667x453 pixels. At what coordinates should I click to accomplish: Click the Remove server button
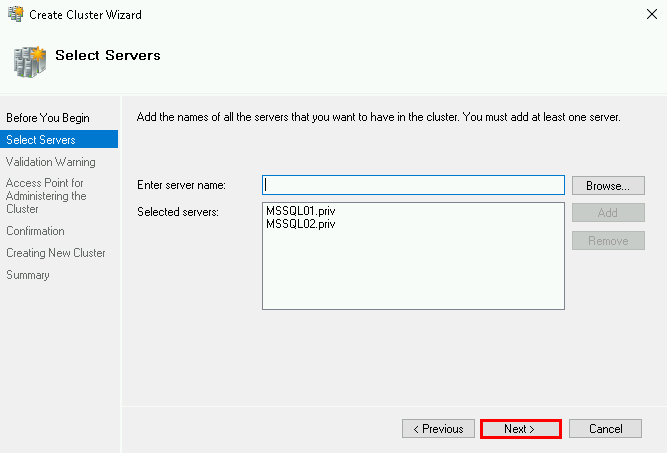pyautogui.click(x=608, y=241)
